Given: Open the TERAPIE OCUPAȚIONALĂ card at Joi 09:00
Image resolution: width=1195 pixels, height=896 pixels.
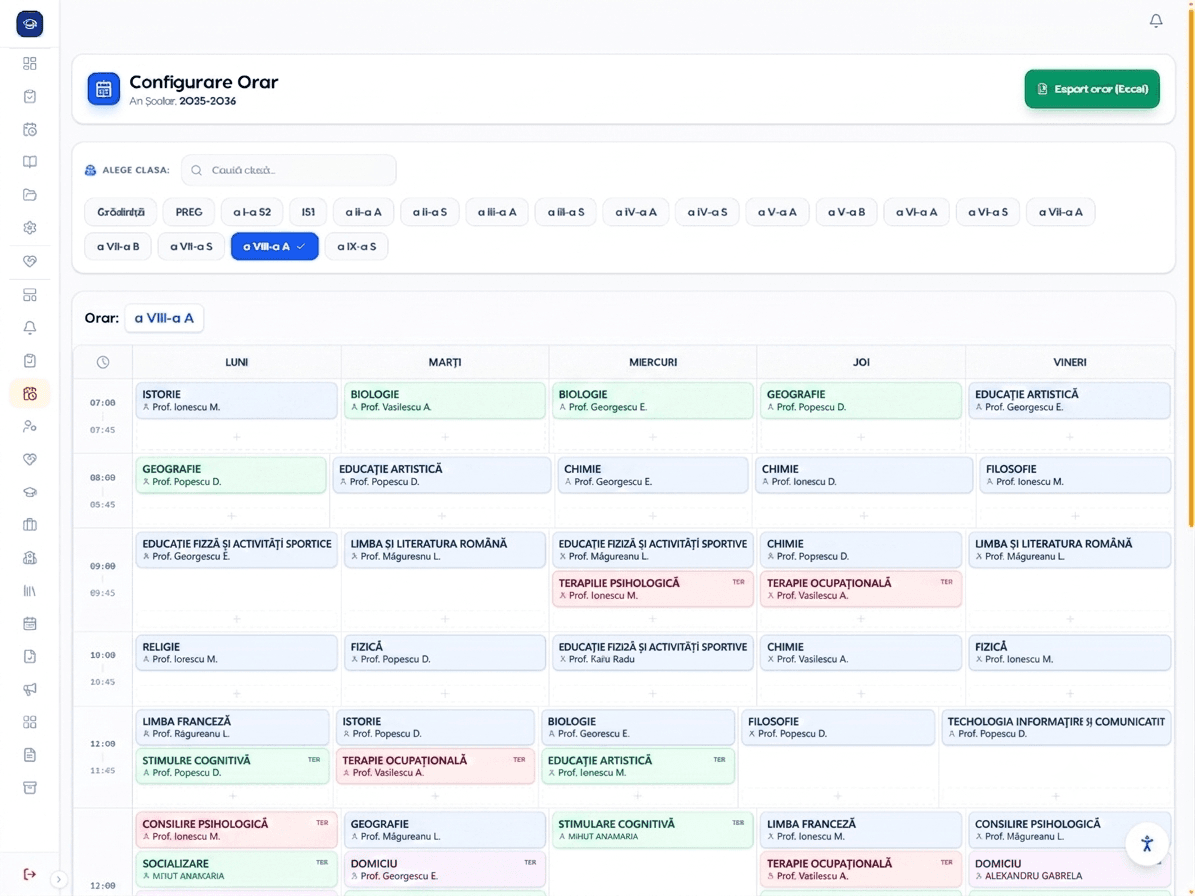Looking at the screenshot, I should (861, 588).
